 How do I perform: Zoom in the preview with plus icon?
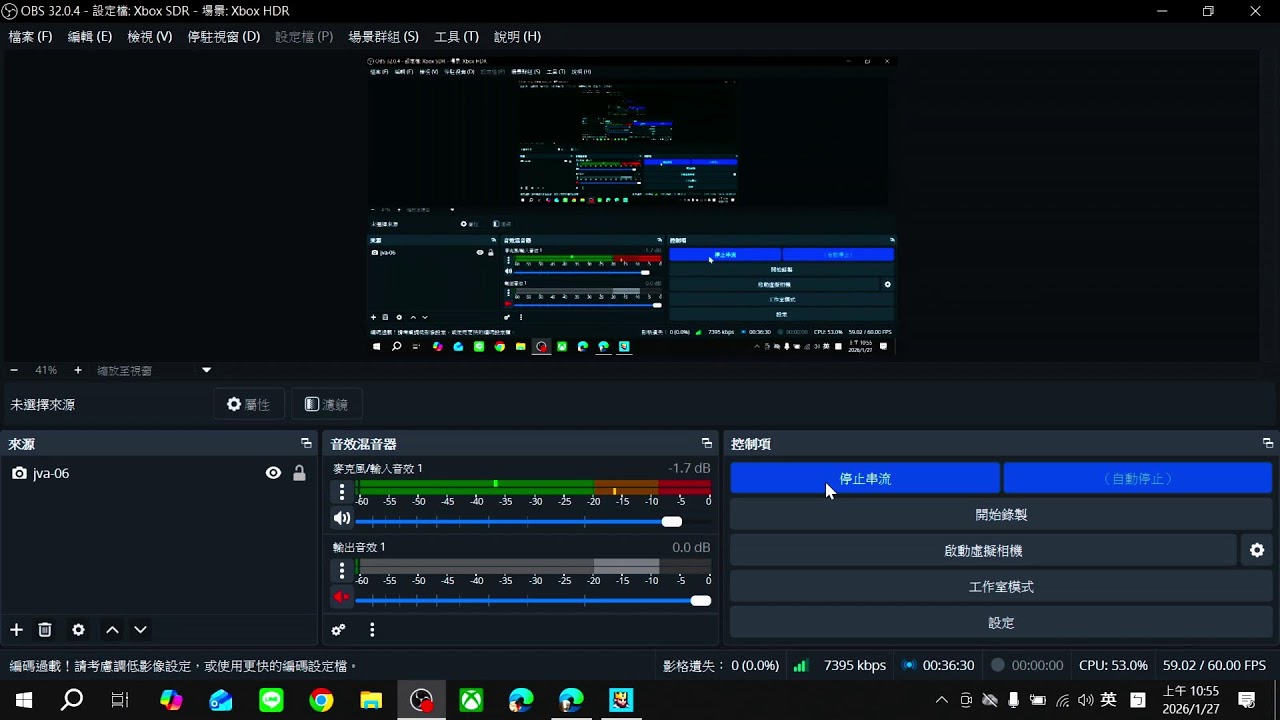[x=78, y=370]
